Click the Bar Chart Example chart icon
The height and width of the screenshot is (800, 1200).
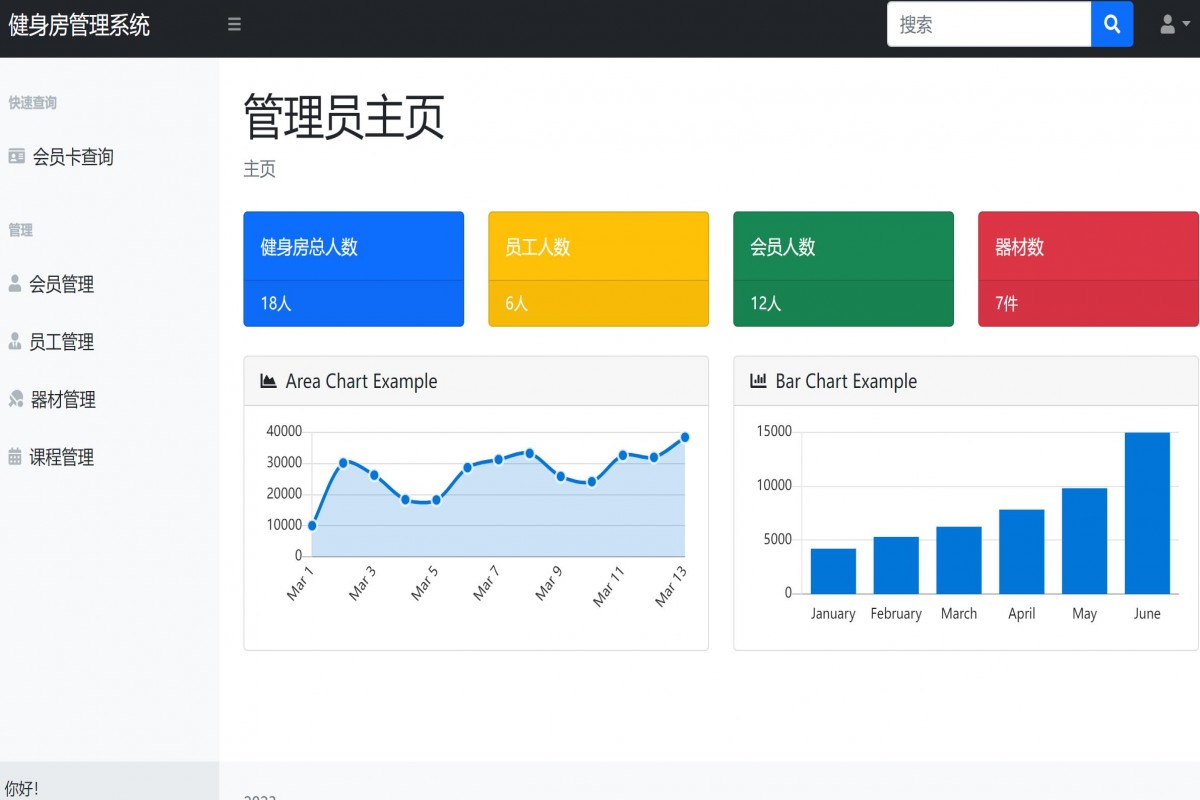coord(758,380)
